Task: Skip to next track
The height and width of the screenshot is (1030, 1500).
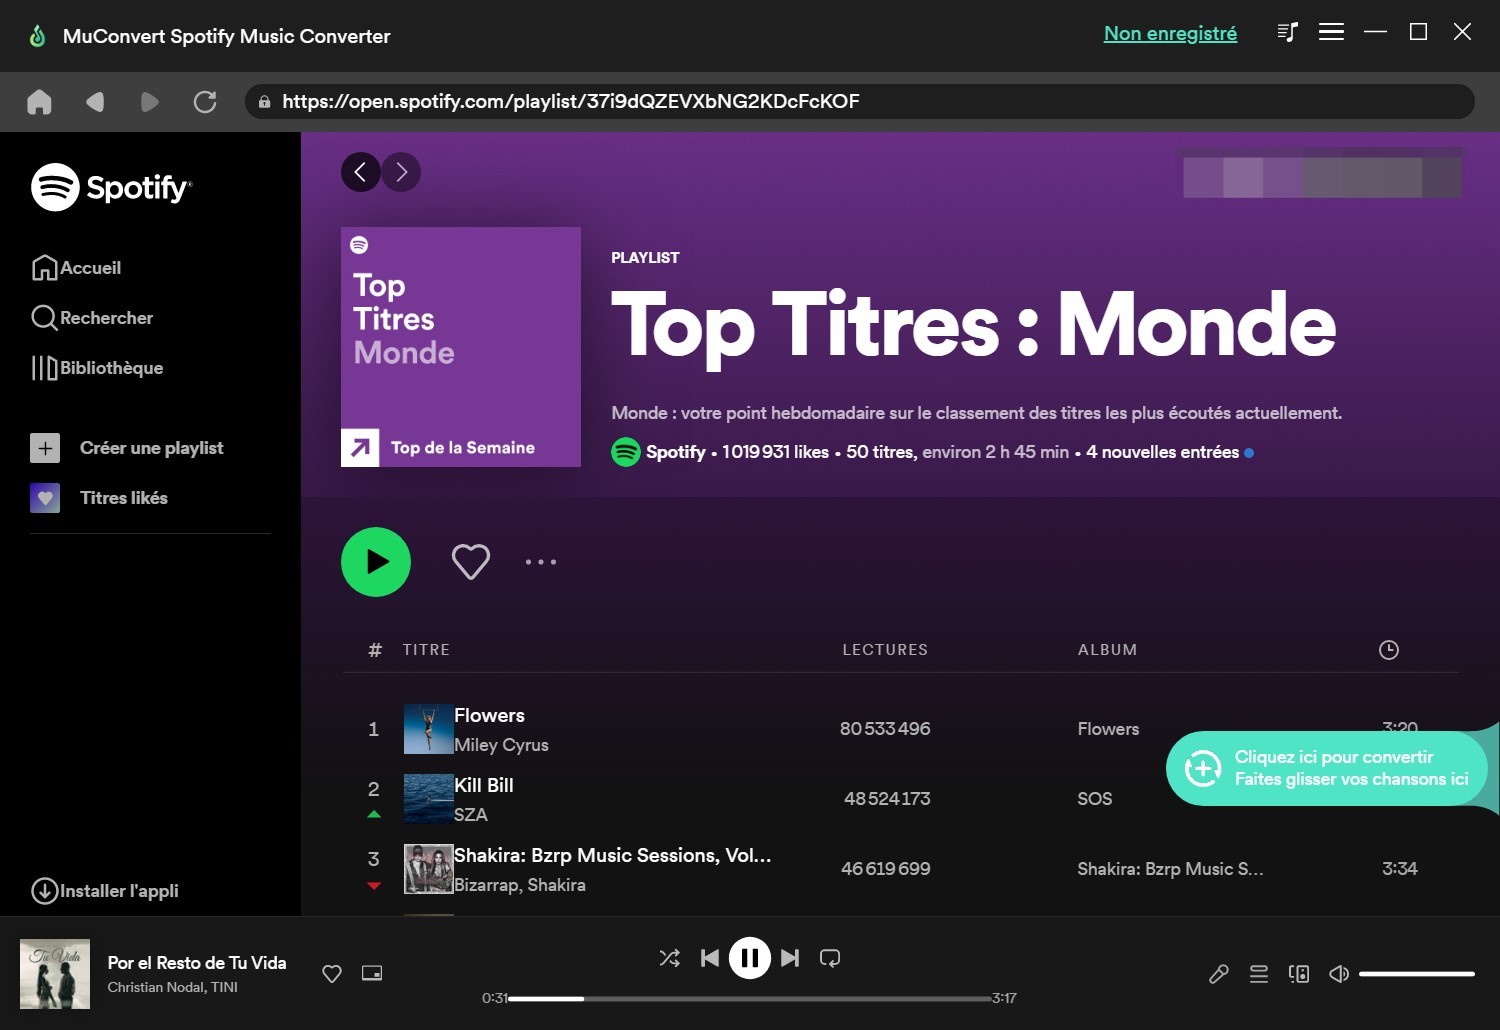Action: (790, 958)
